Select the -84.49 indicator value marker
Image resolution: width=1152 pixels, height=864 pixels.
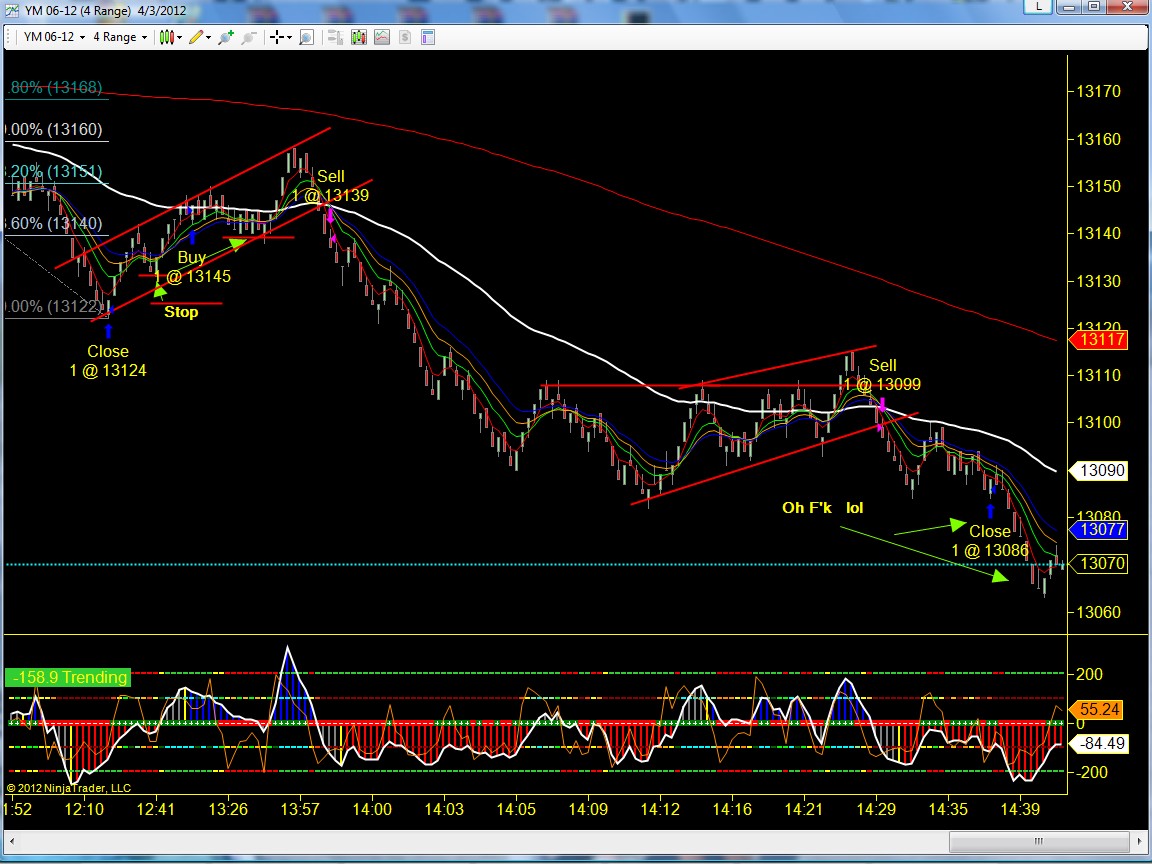click(1098, 744)
